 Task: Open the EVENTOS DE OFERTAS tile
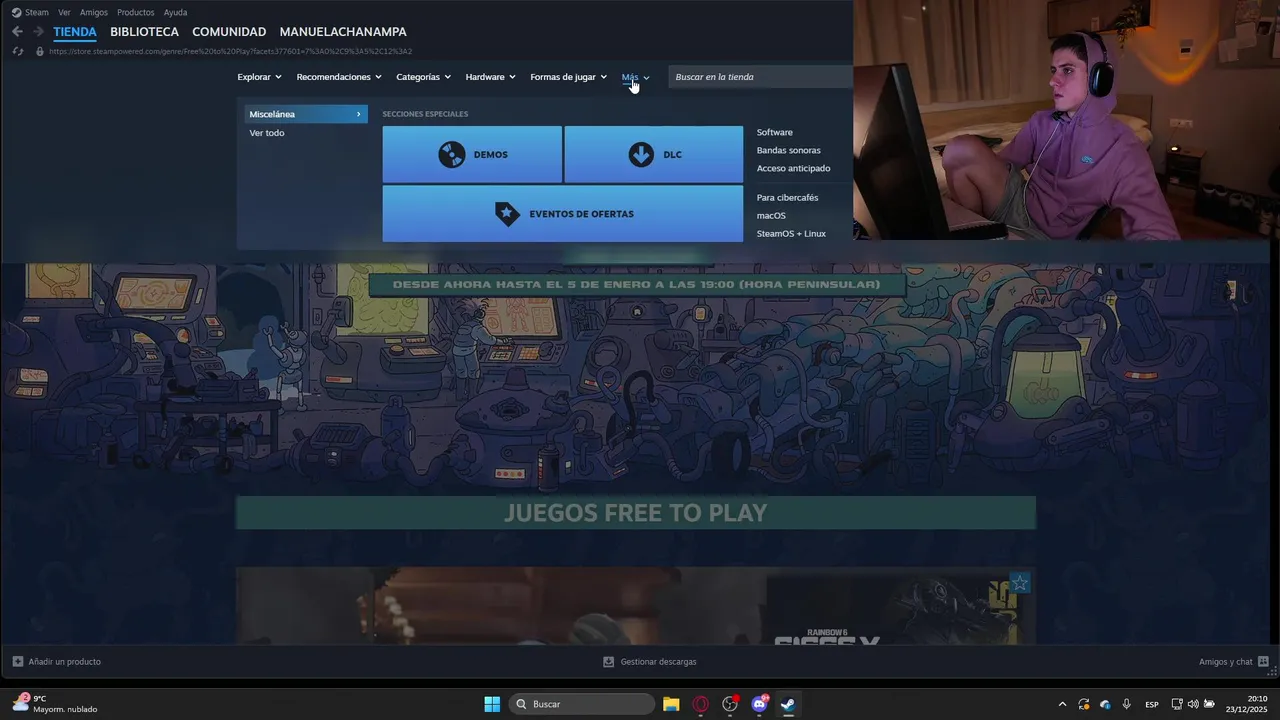pyautogui.click(x=563, y=214)
